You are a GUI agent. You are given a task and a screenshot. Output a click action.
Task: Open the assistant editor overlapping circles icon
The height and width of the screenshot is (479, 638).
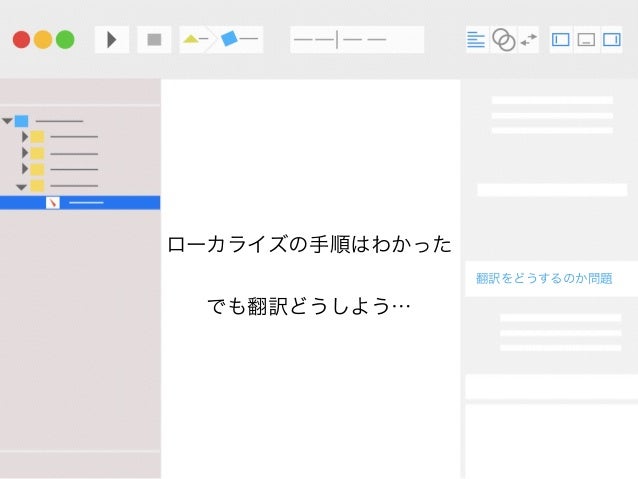(504, 39)
